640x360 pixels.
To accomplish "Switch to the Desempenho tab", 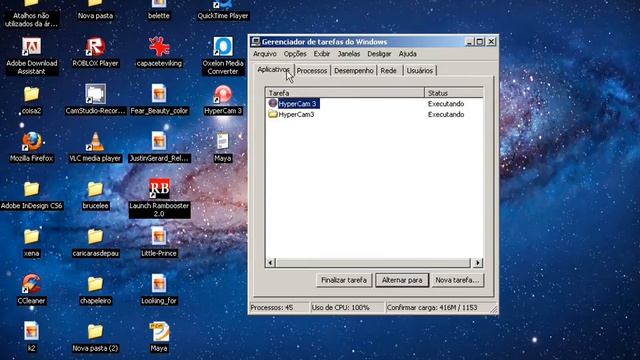I will 354,71.
